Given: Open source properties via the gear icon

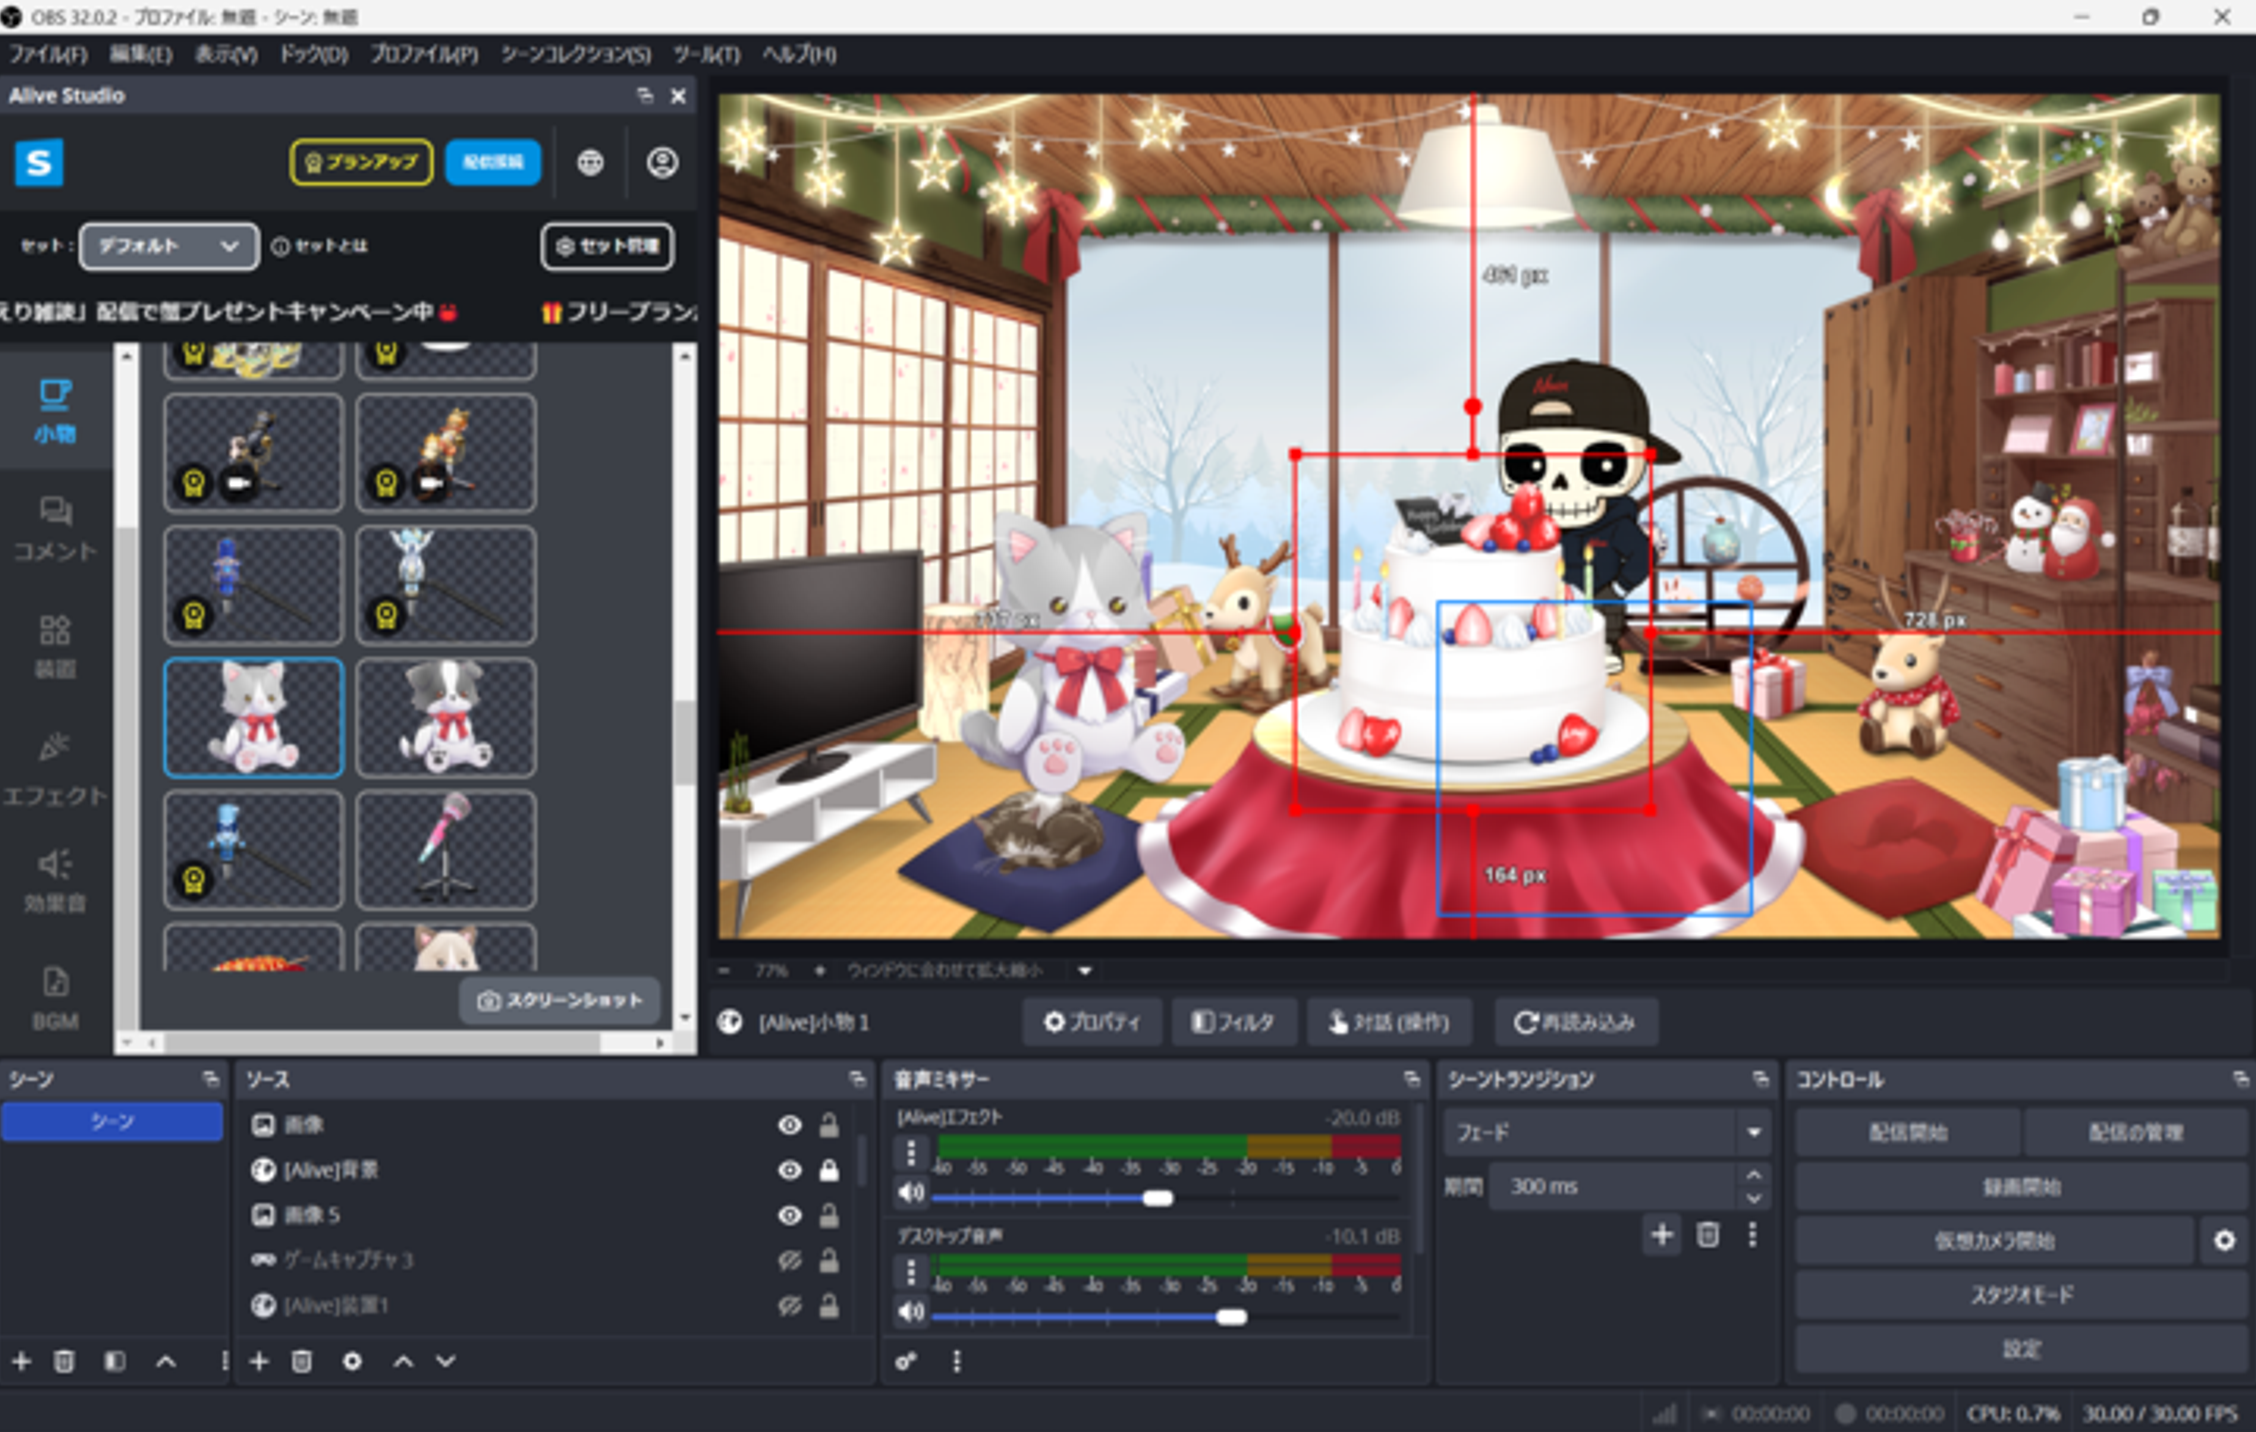Looking at the screenshot, I should click(351, 1362).
